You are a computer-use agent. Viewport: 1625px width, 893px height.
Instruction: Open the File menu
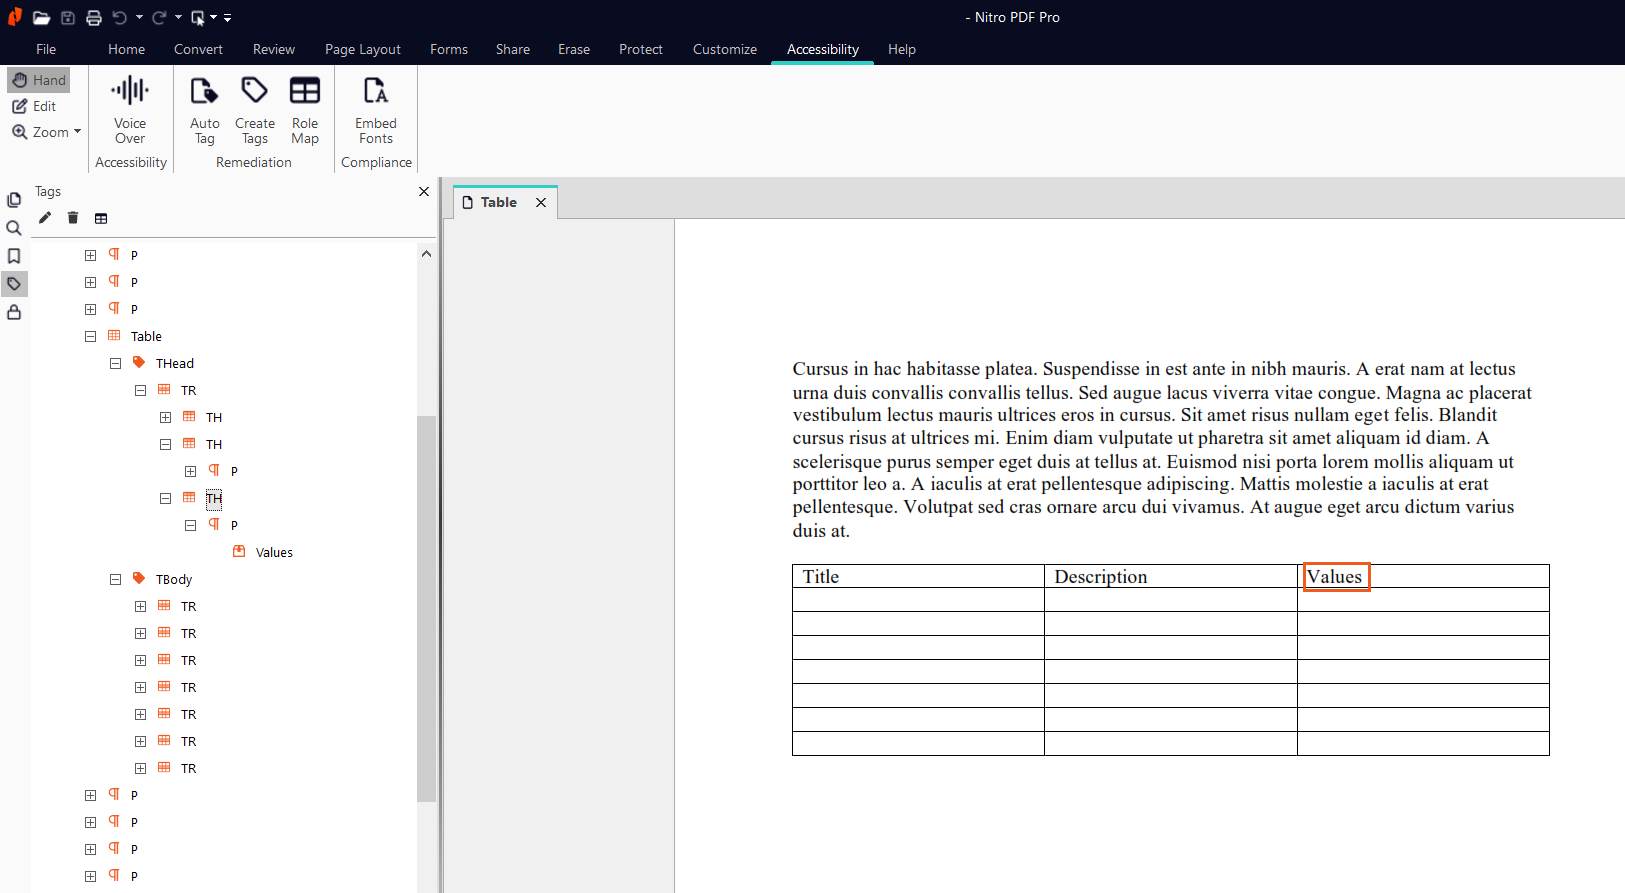coord(46,49)
